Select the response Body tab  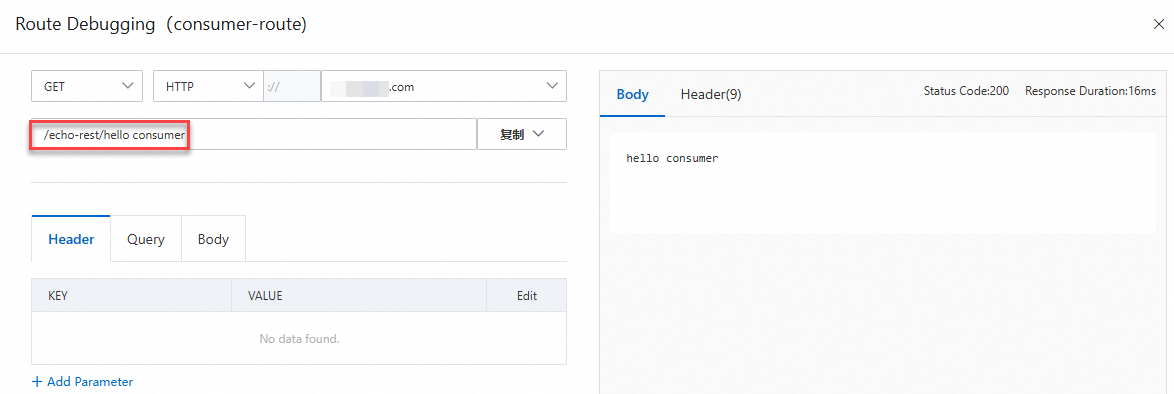tap(633, 94)
